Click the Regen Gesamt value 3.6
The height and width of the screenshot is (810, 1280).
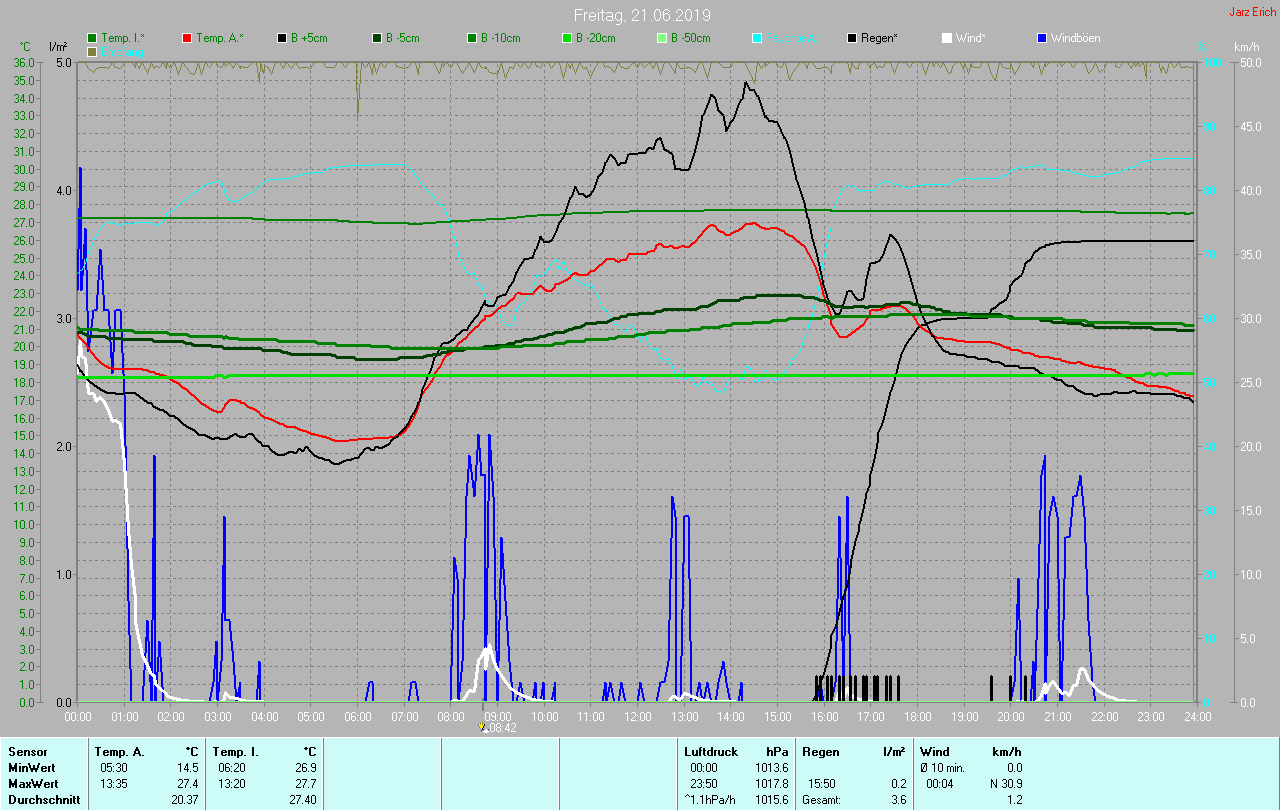(x=899, y=799)
